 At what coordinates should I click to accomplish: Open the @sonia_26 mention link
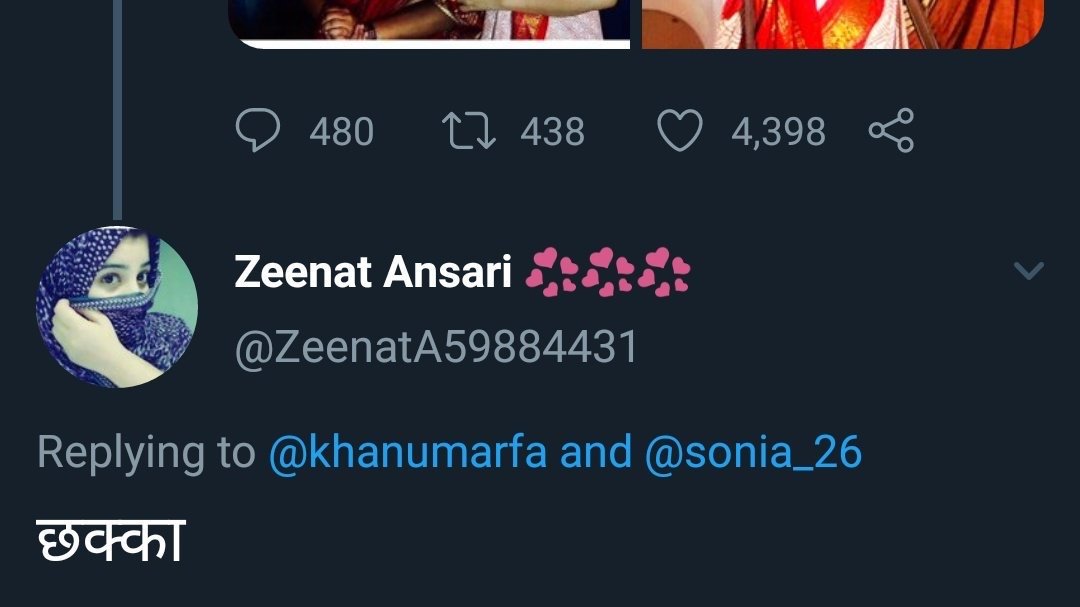click(753, 452)
